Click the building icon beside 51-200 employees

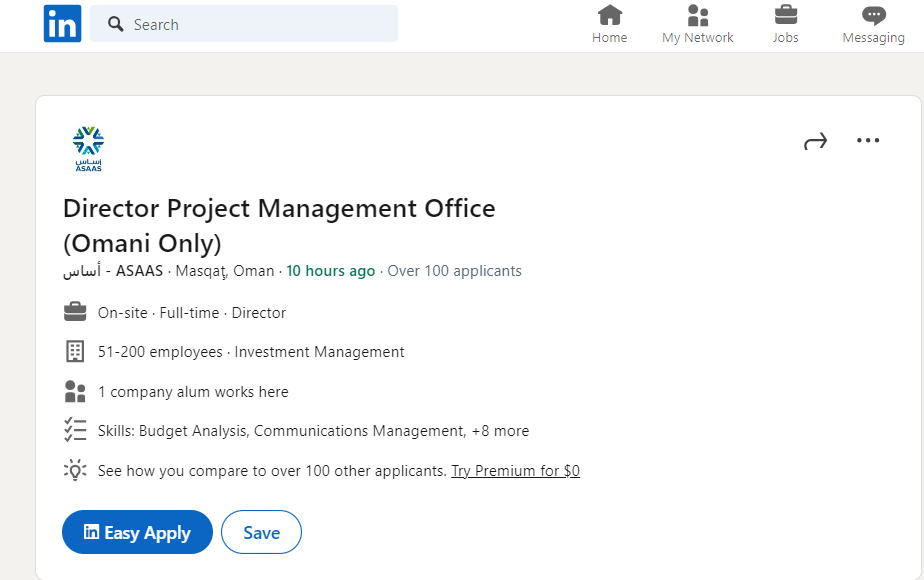pos(75,351)
